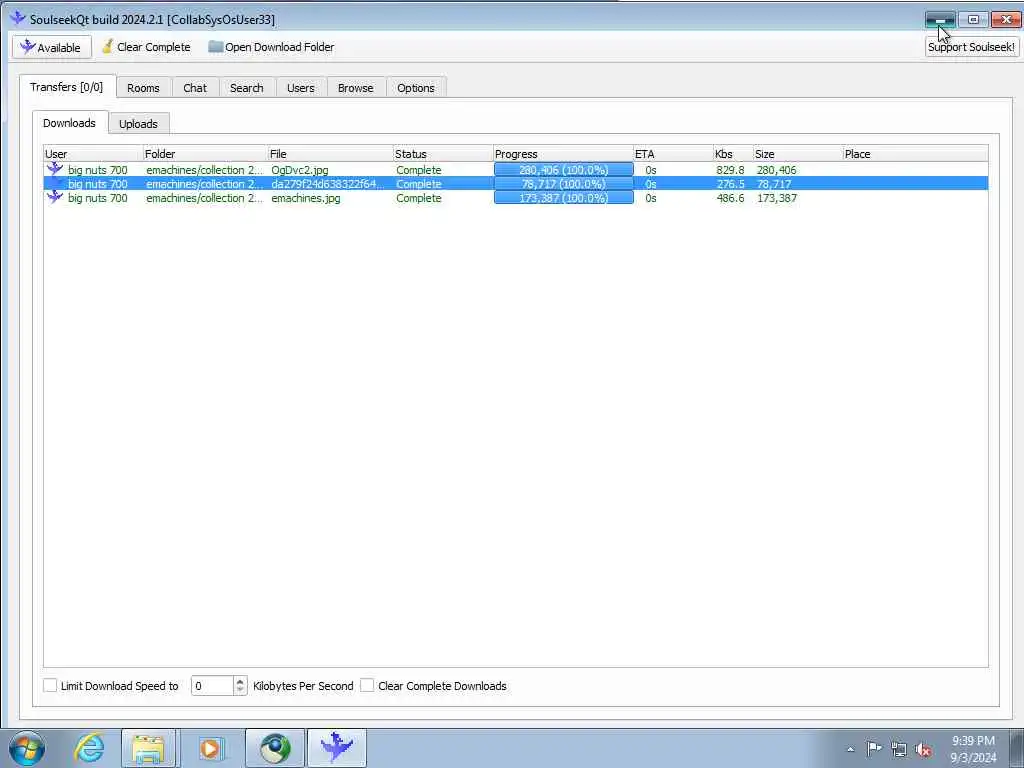This screenshot has height=768, width=1024.
Task: Click the muted volume tray icon
Action: [923, 749]
